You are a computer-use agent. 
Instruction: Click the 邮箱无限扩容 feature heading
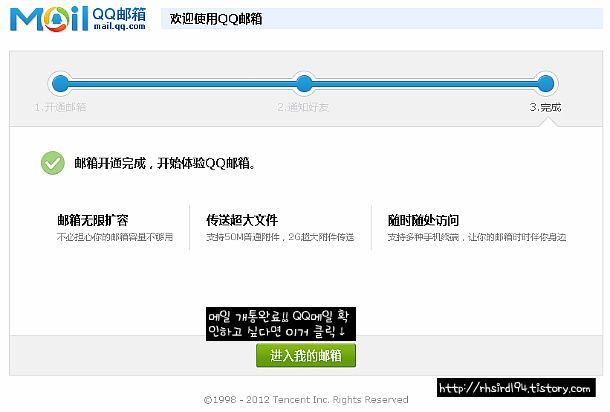coord(93,220)
